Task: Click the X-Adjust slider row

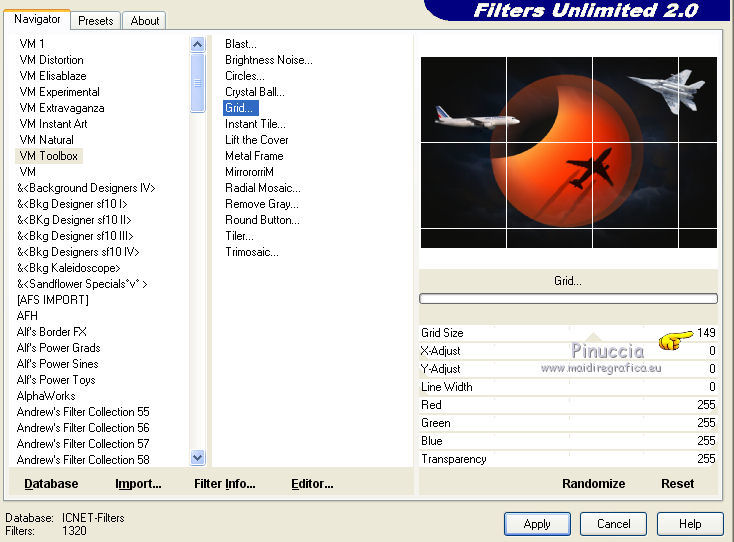Action: coord(568,351)
